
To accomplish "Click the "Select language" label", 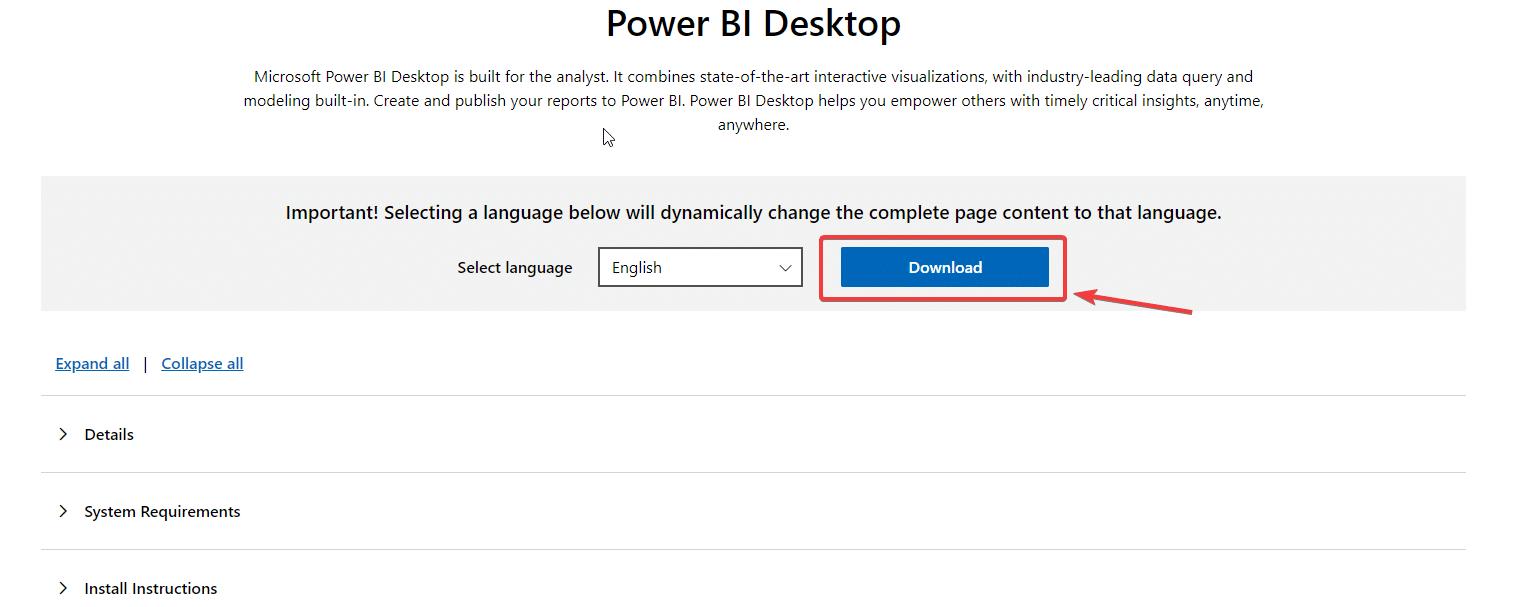I will coord(514,267).
